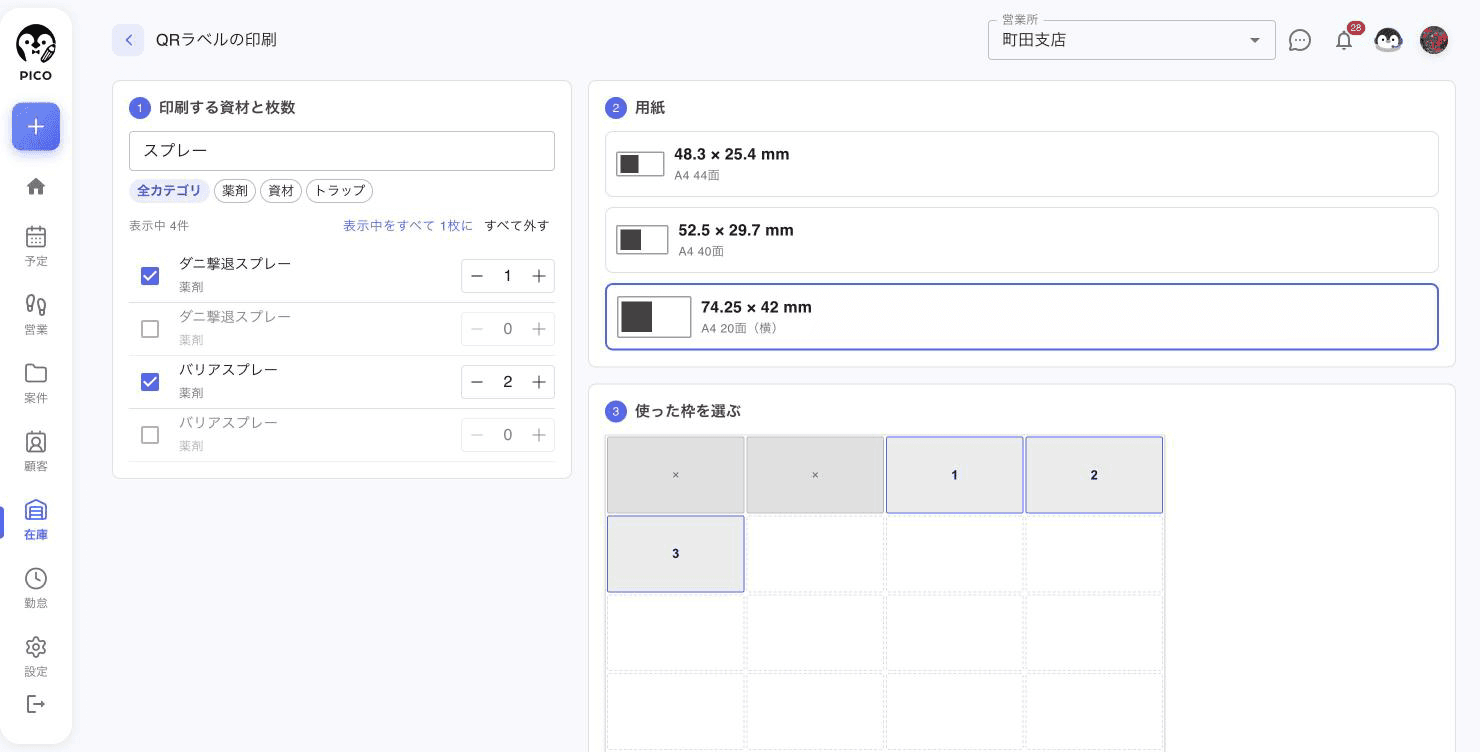Open the user profile picture
Viewport: 1480px width, 752px height.
[x=1434, y=40]
